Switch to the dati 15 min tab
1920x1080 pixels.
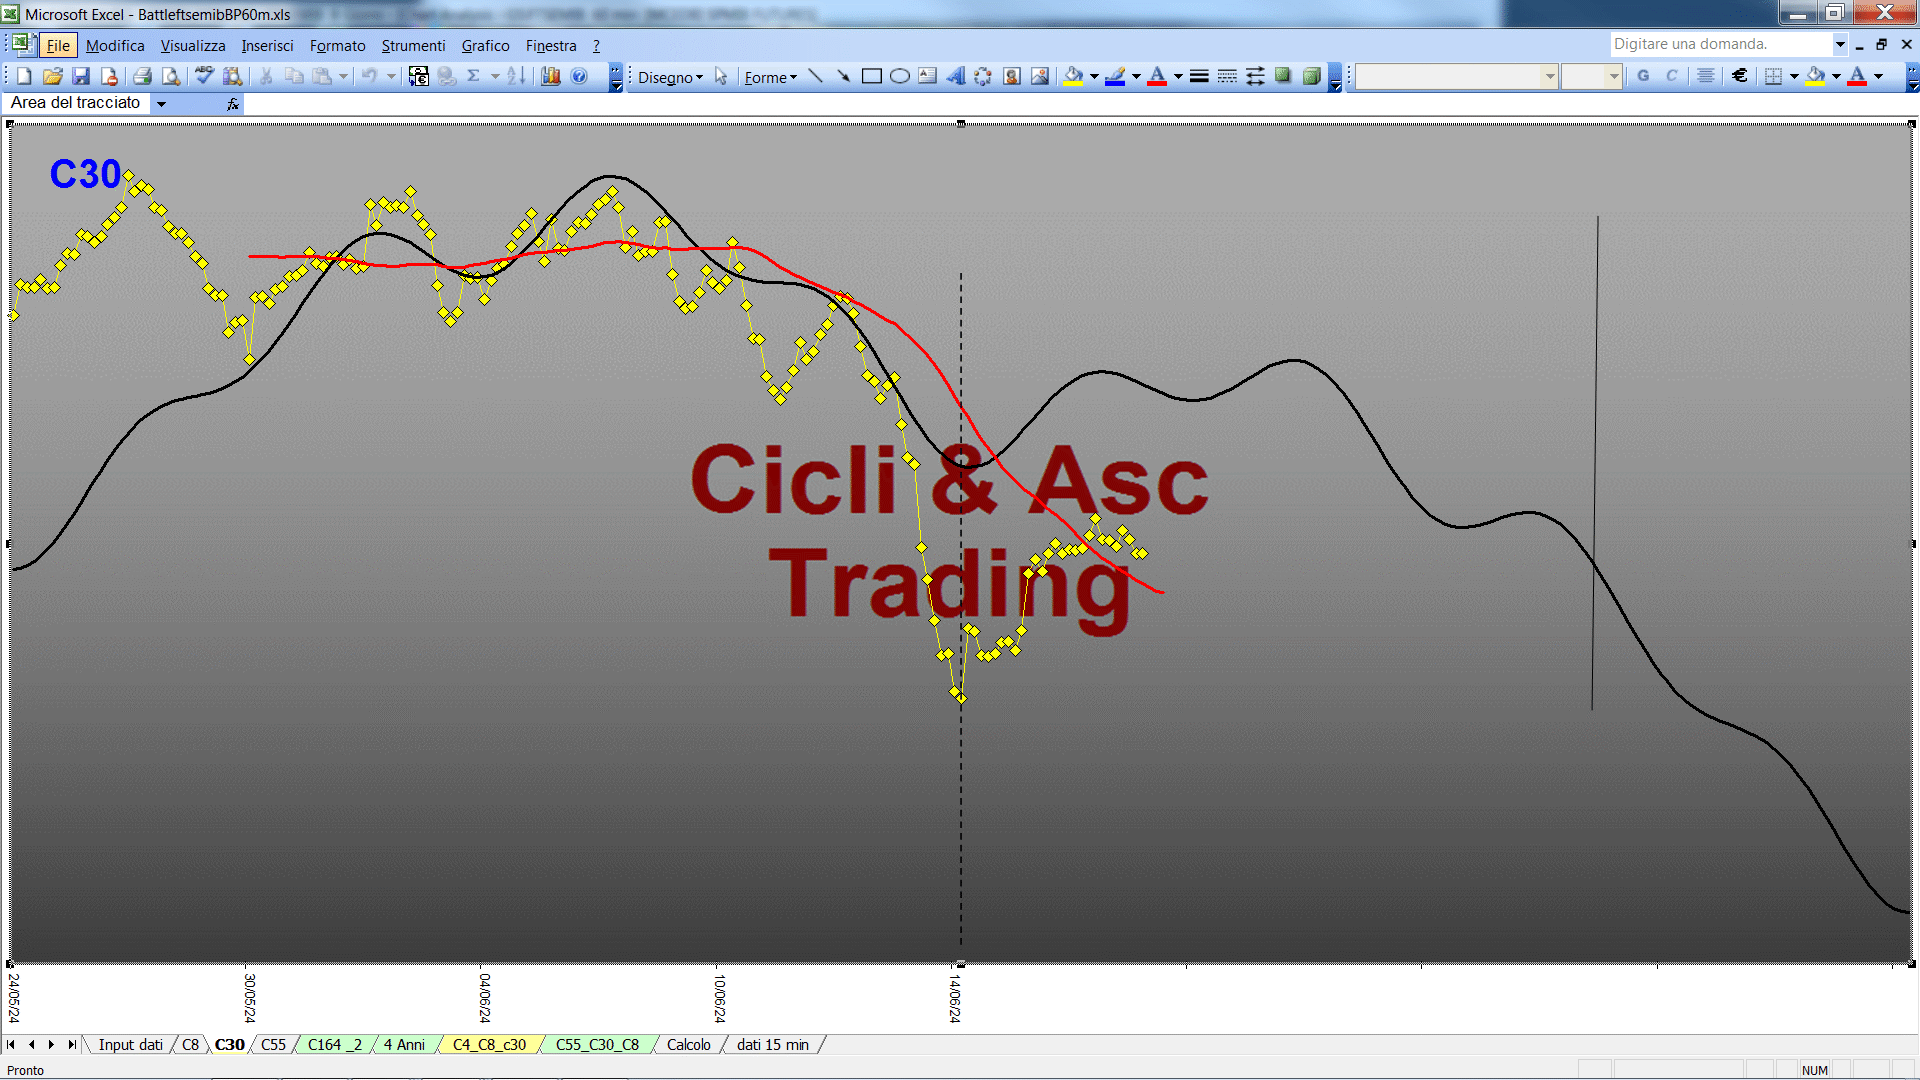click(x=772, y=1045)
